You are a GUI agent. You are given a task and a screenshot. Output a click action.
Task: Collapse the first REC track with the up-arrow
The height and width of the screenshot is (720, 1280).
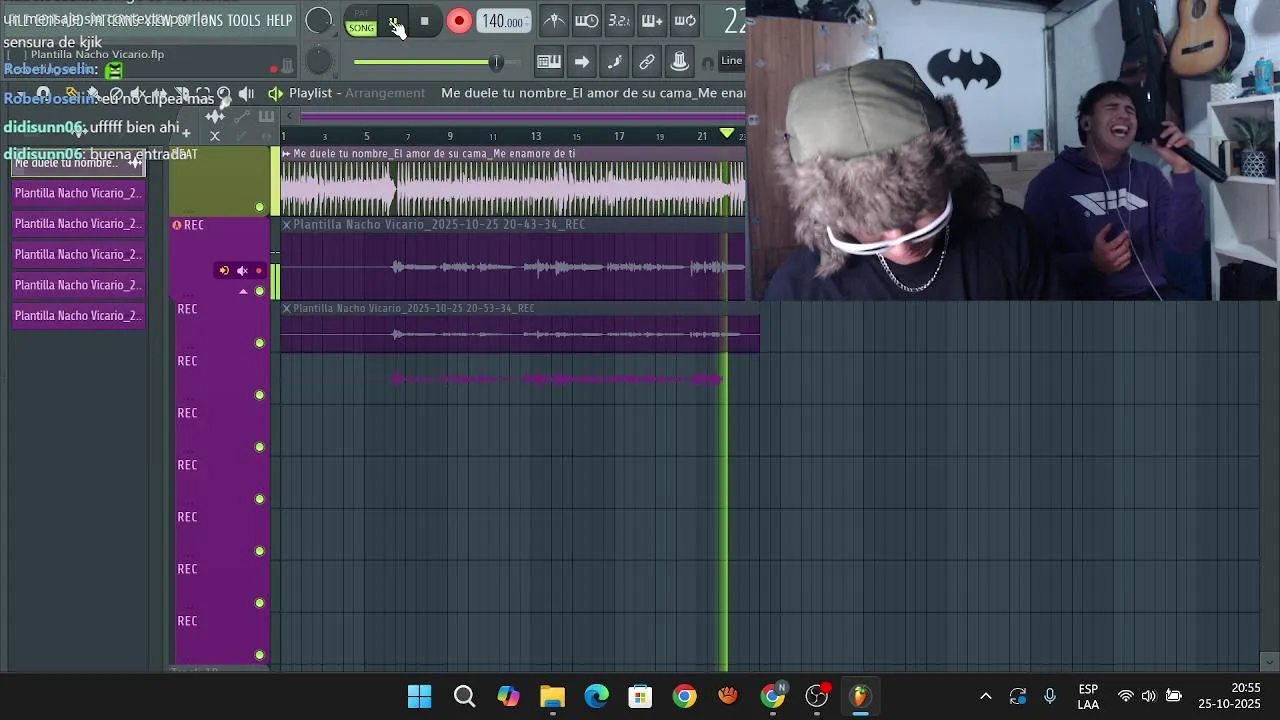tap(243, 291)
